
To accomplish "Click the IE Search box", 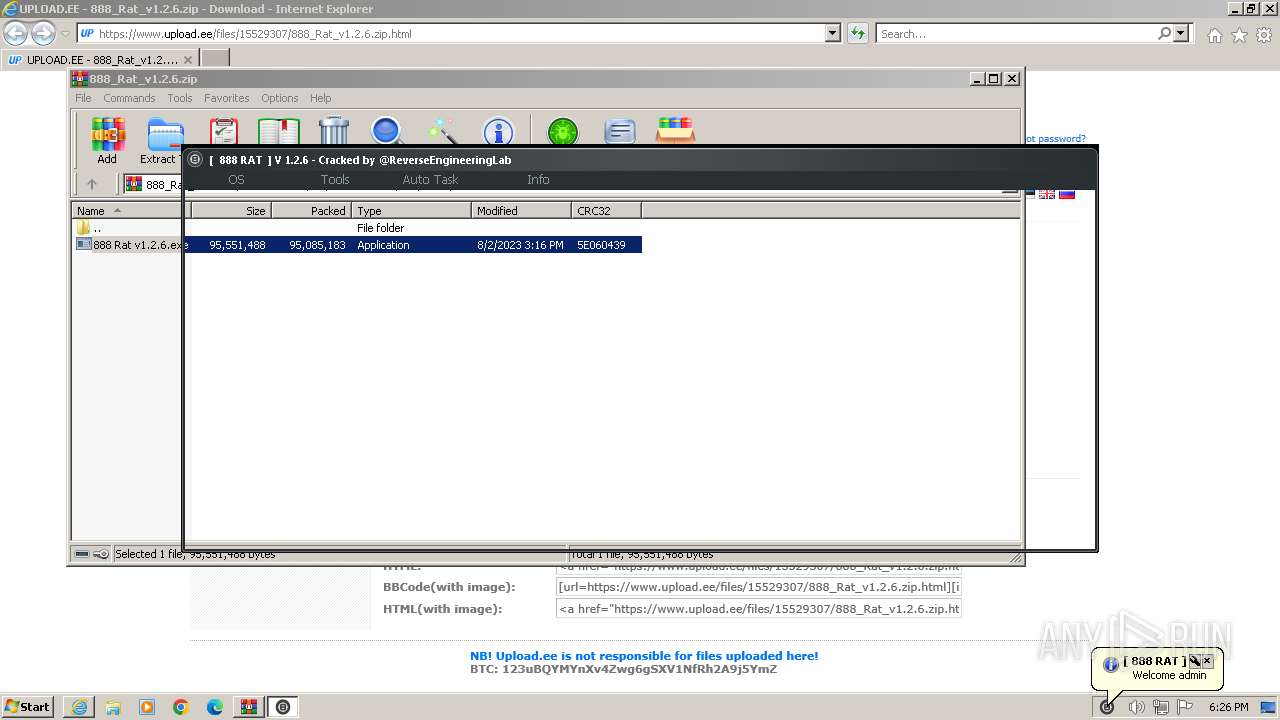I will click(1015, 34).
